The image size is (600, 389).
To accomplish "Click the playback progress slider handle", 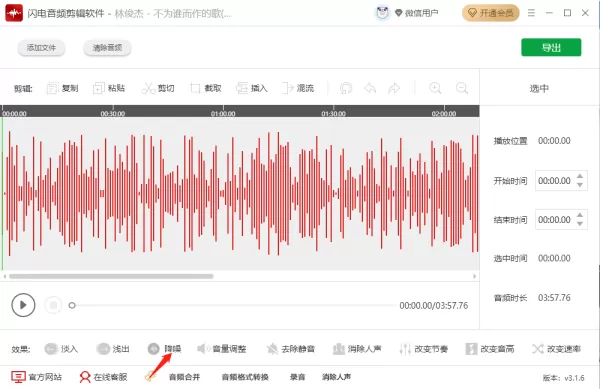I will click(72, 305).
